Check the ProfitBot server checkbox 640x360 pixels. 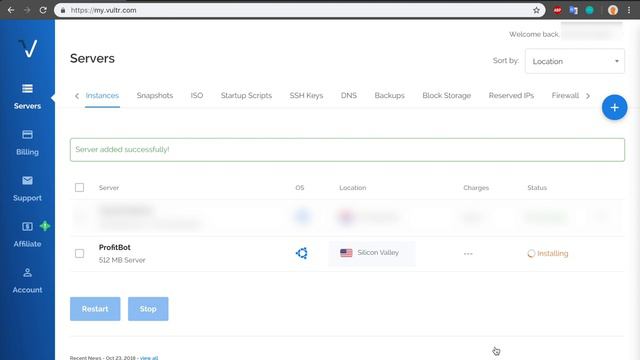coord(80,253)
